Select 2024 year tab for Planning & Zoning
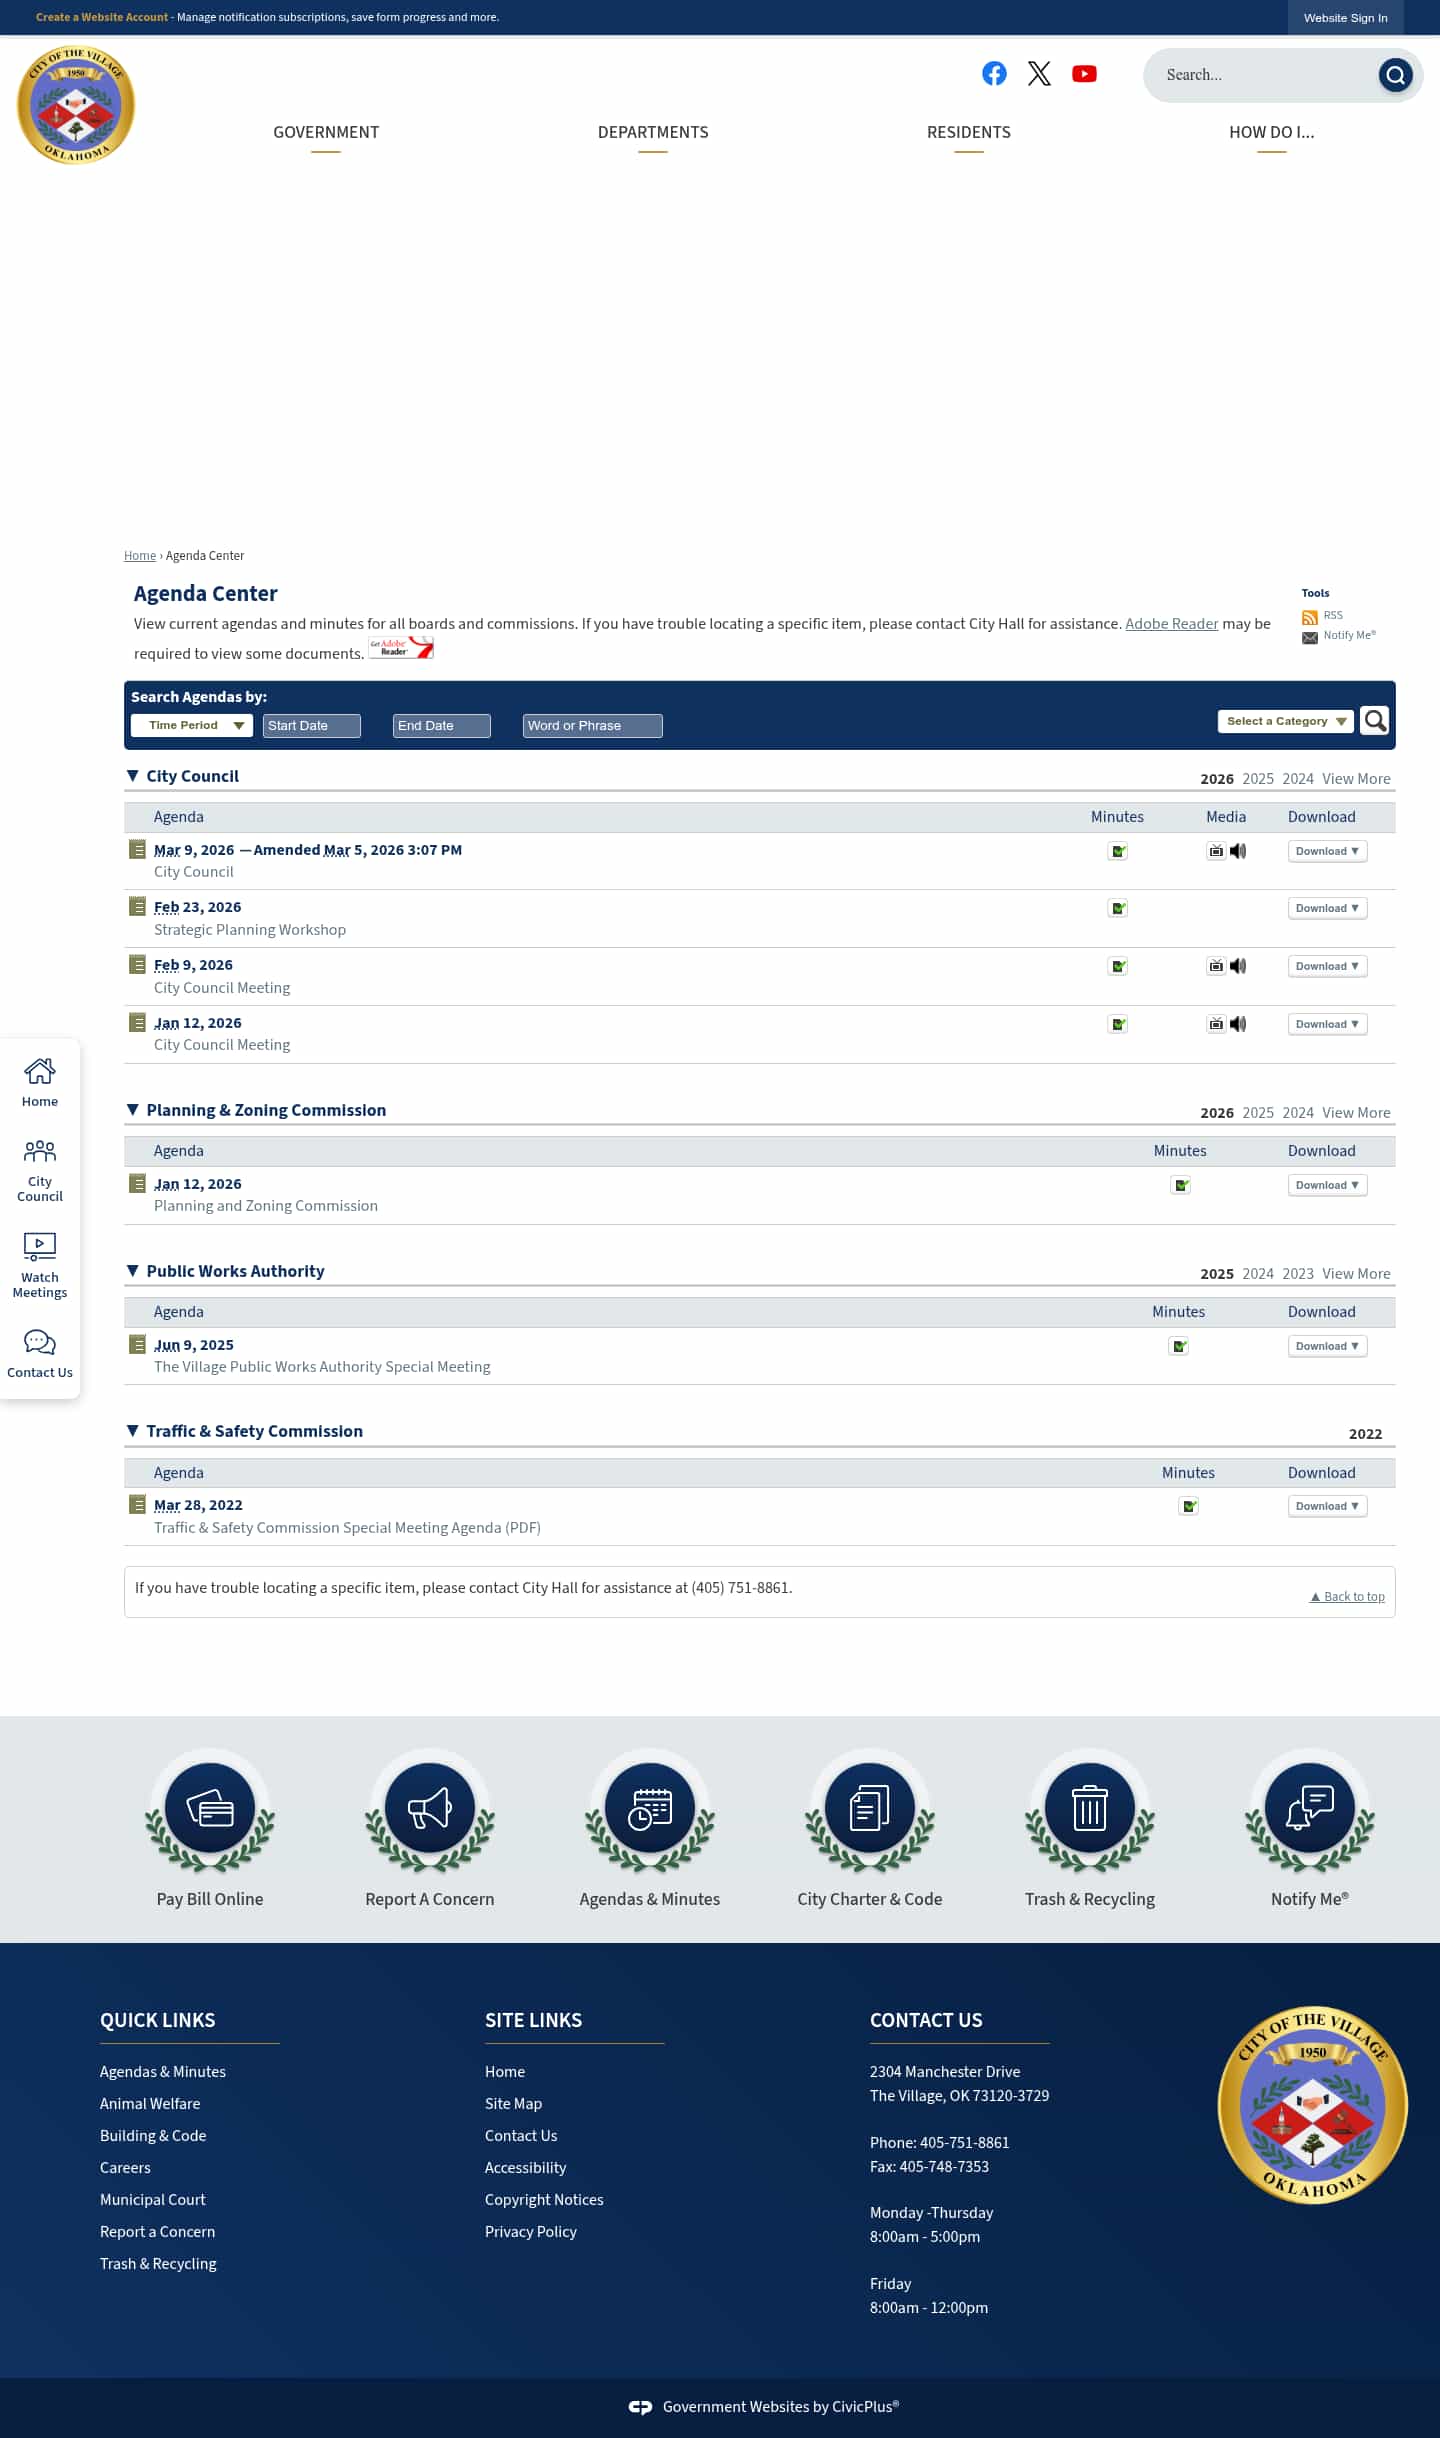 [x=1298, y=1113]
